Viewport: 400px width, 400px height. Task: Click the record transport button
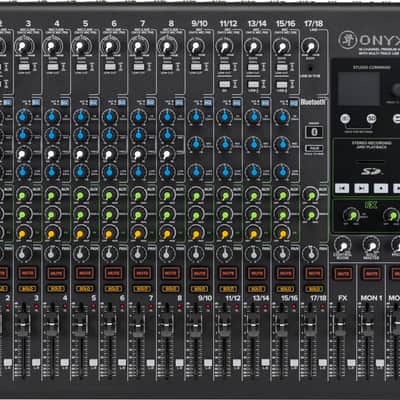point(381,188)
